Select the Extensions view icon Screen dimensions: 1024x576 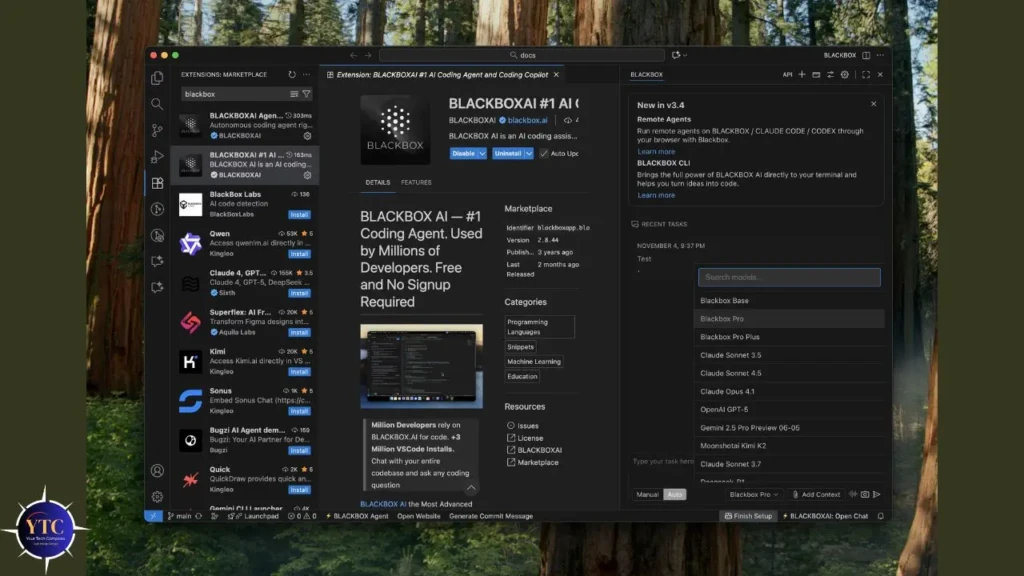click(157, 183)
